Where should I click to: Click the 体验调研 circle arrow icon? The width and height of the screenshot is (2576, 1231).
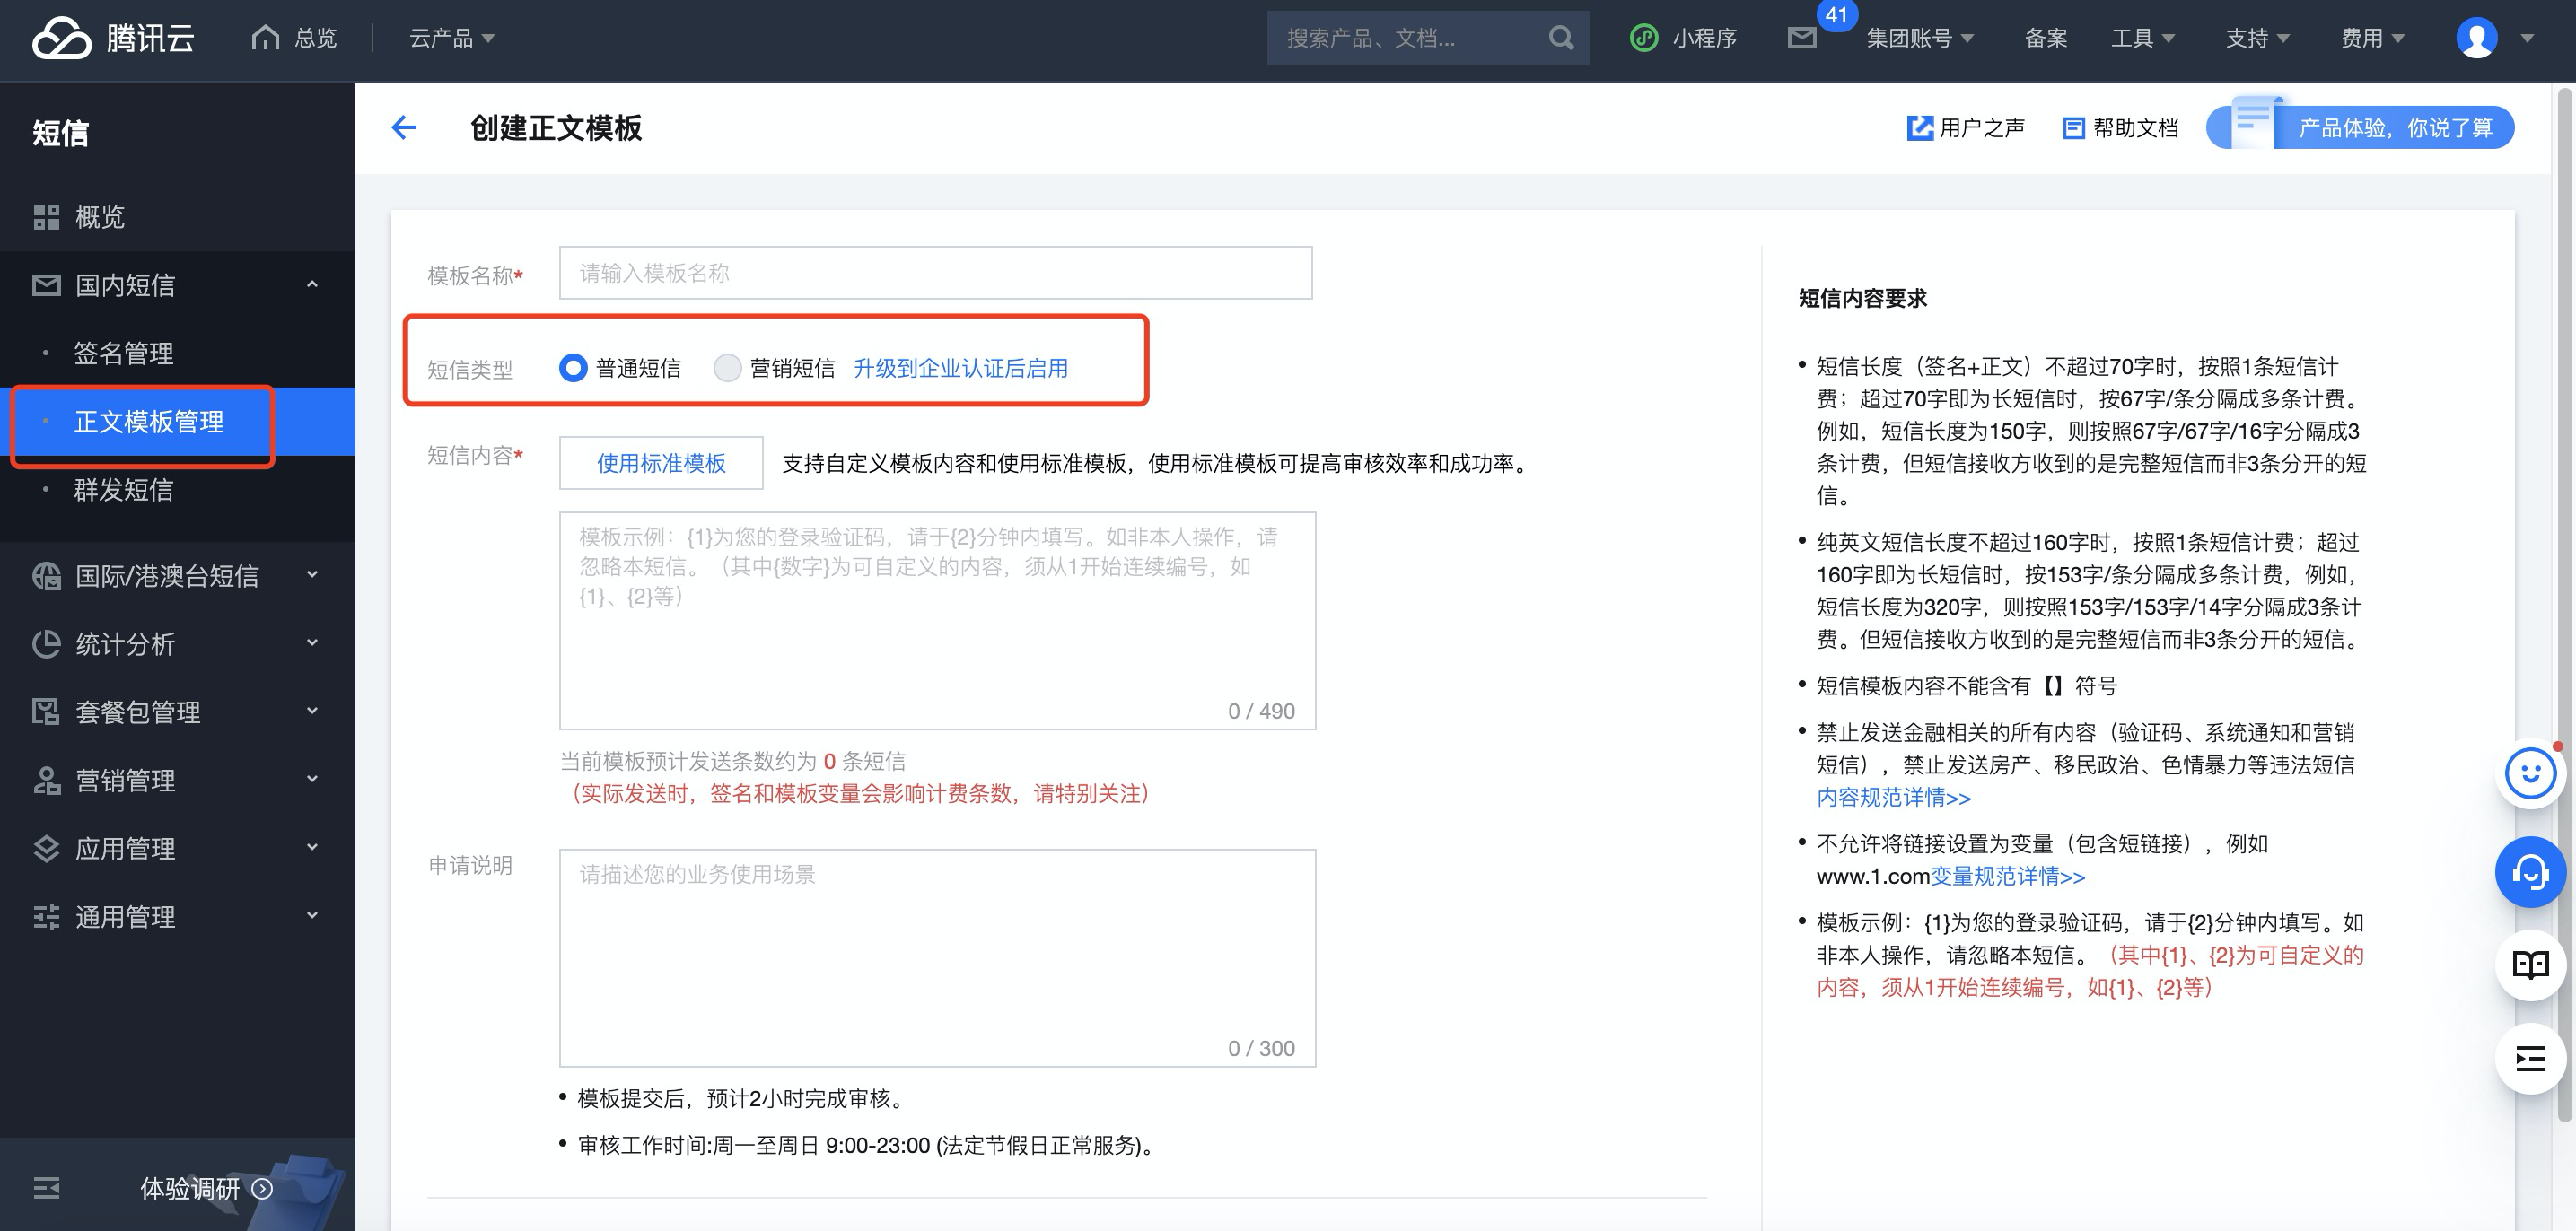coord(262,1188)
